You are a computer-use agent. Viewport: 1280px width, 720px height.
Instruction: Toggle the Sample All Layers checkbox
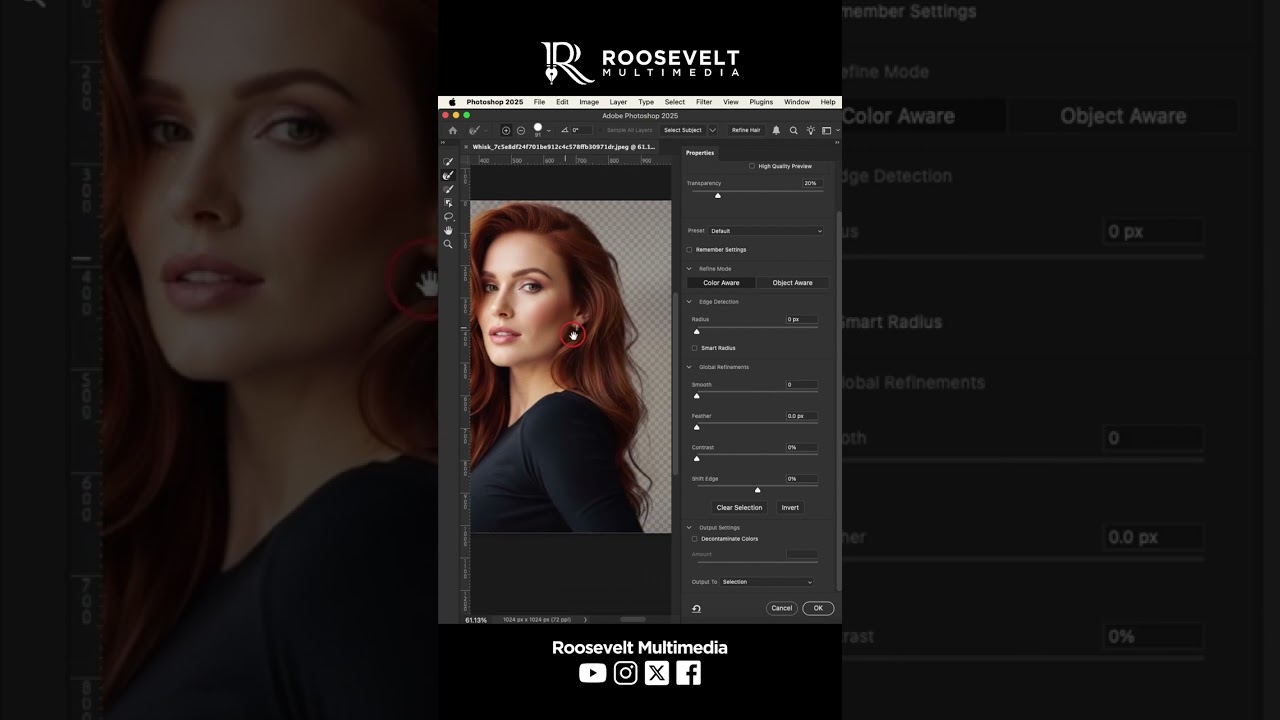point(601,130)
